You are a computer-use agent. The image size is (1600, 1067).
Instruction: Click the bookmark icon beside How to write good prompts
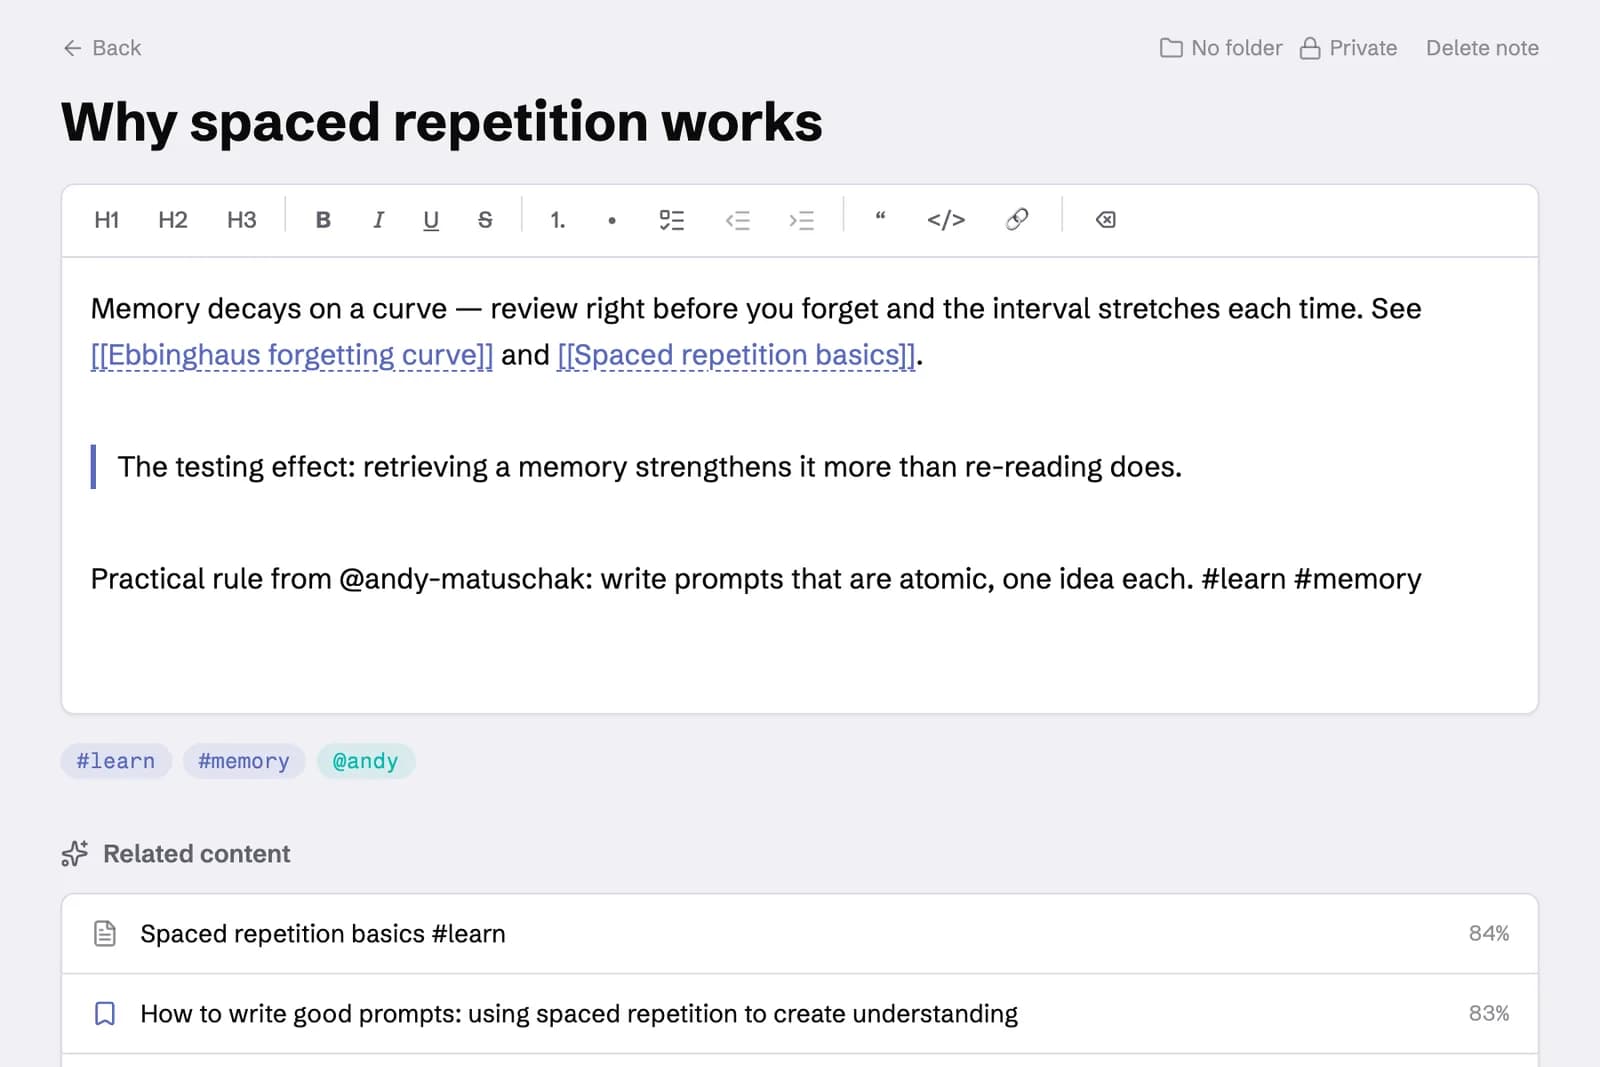[x=105, y=1014]
